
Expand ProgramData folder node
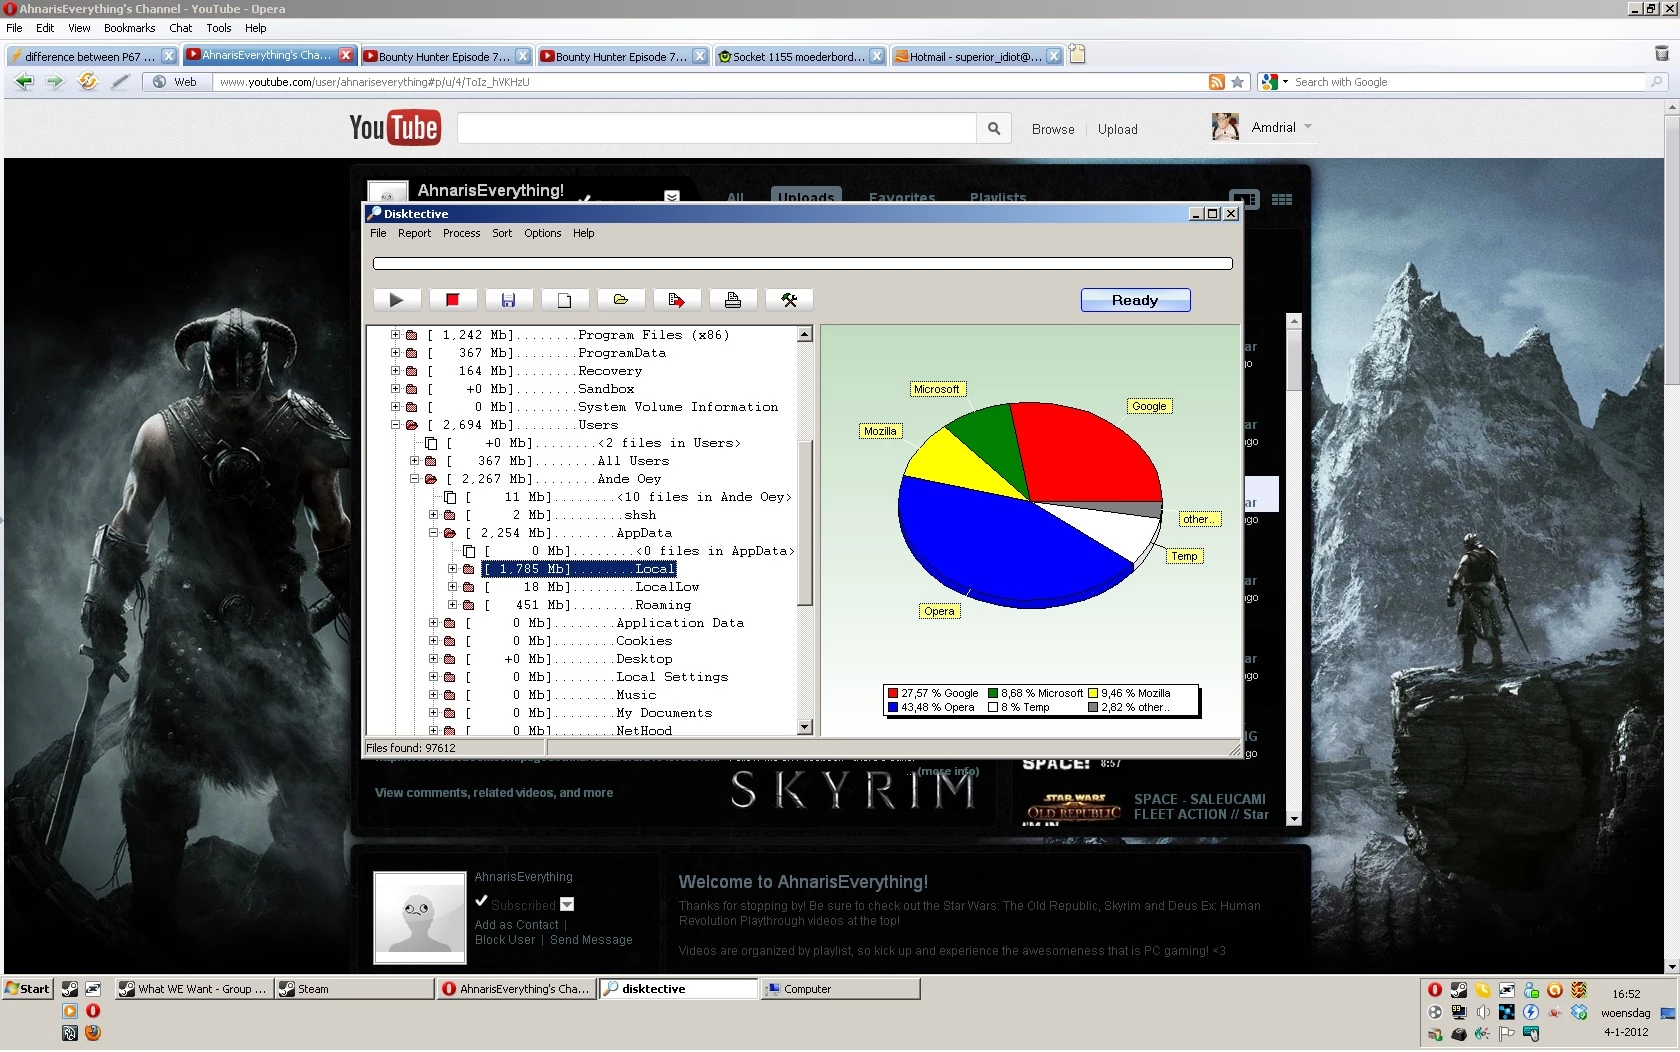[x=395, y=353]
